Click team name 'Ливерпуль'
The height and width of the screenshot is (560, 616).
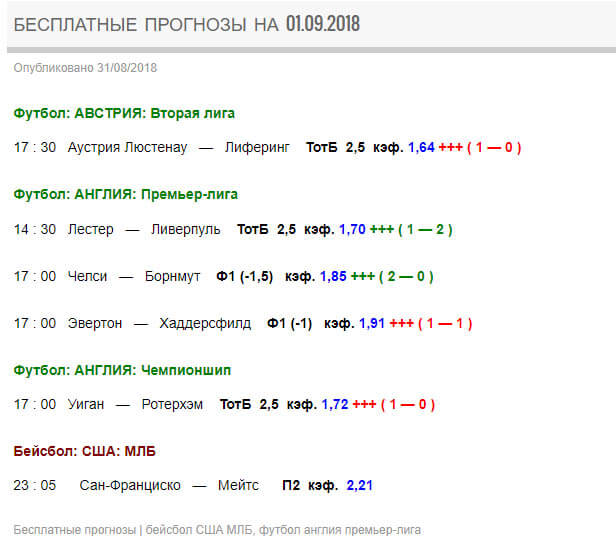[x=185, y=230]
